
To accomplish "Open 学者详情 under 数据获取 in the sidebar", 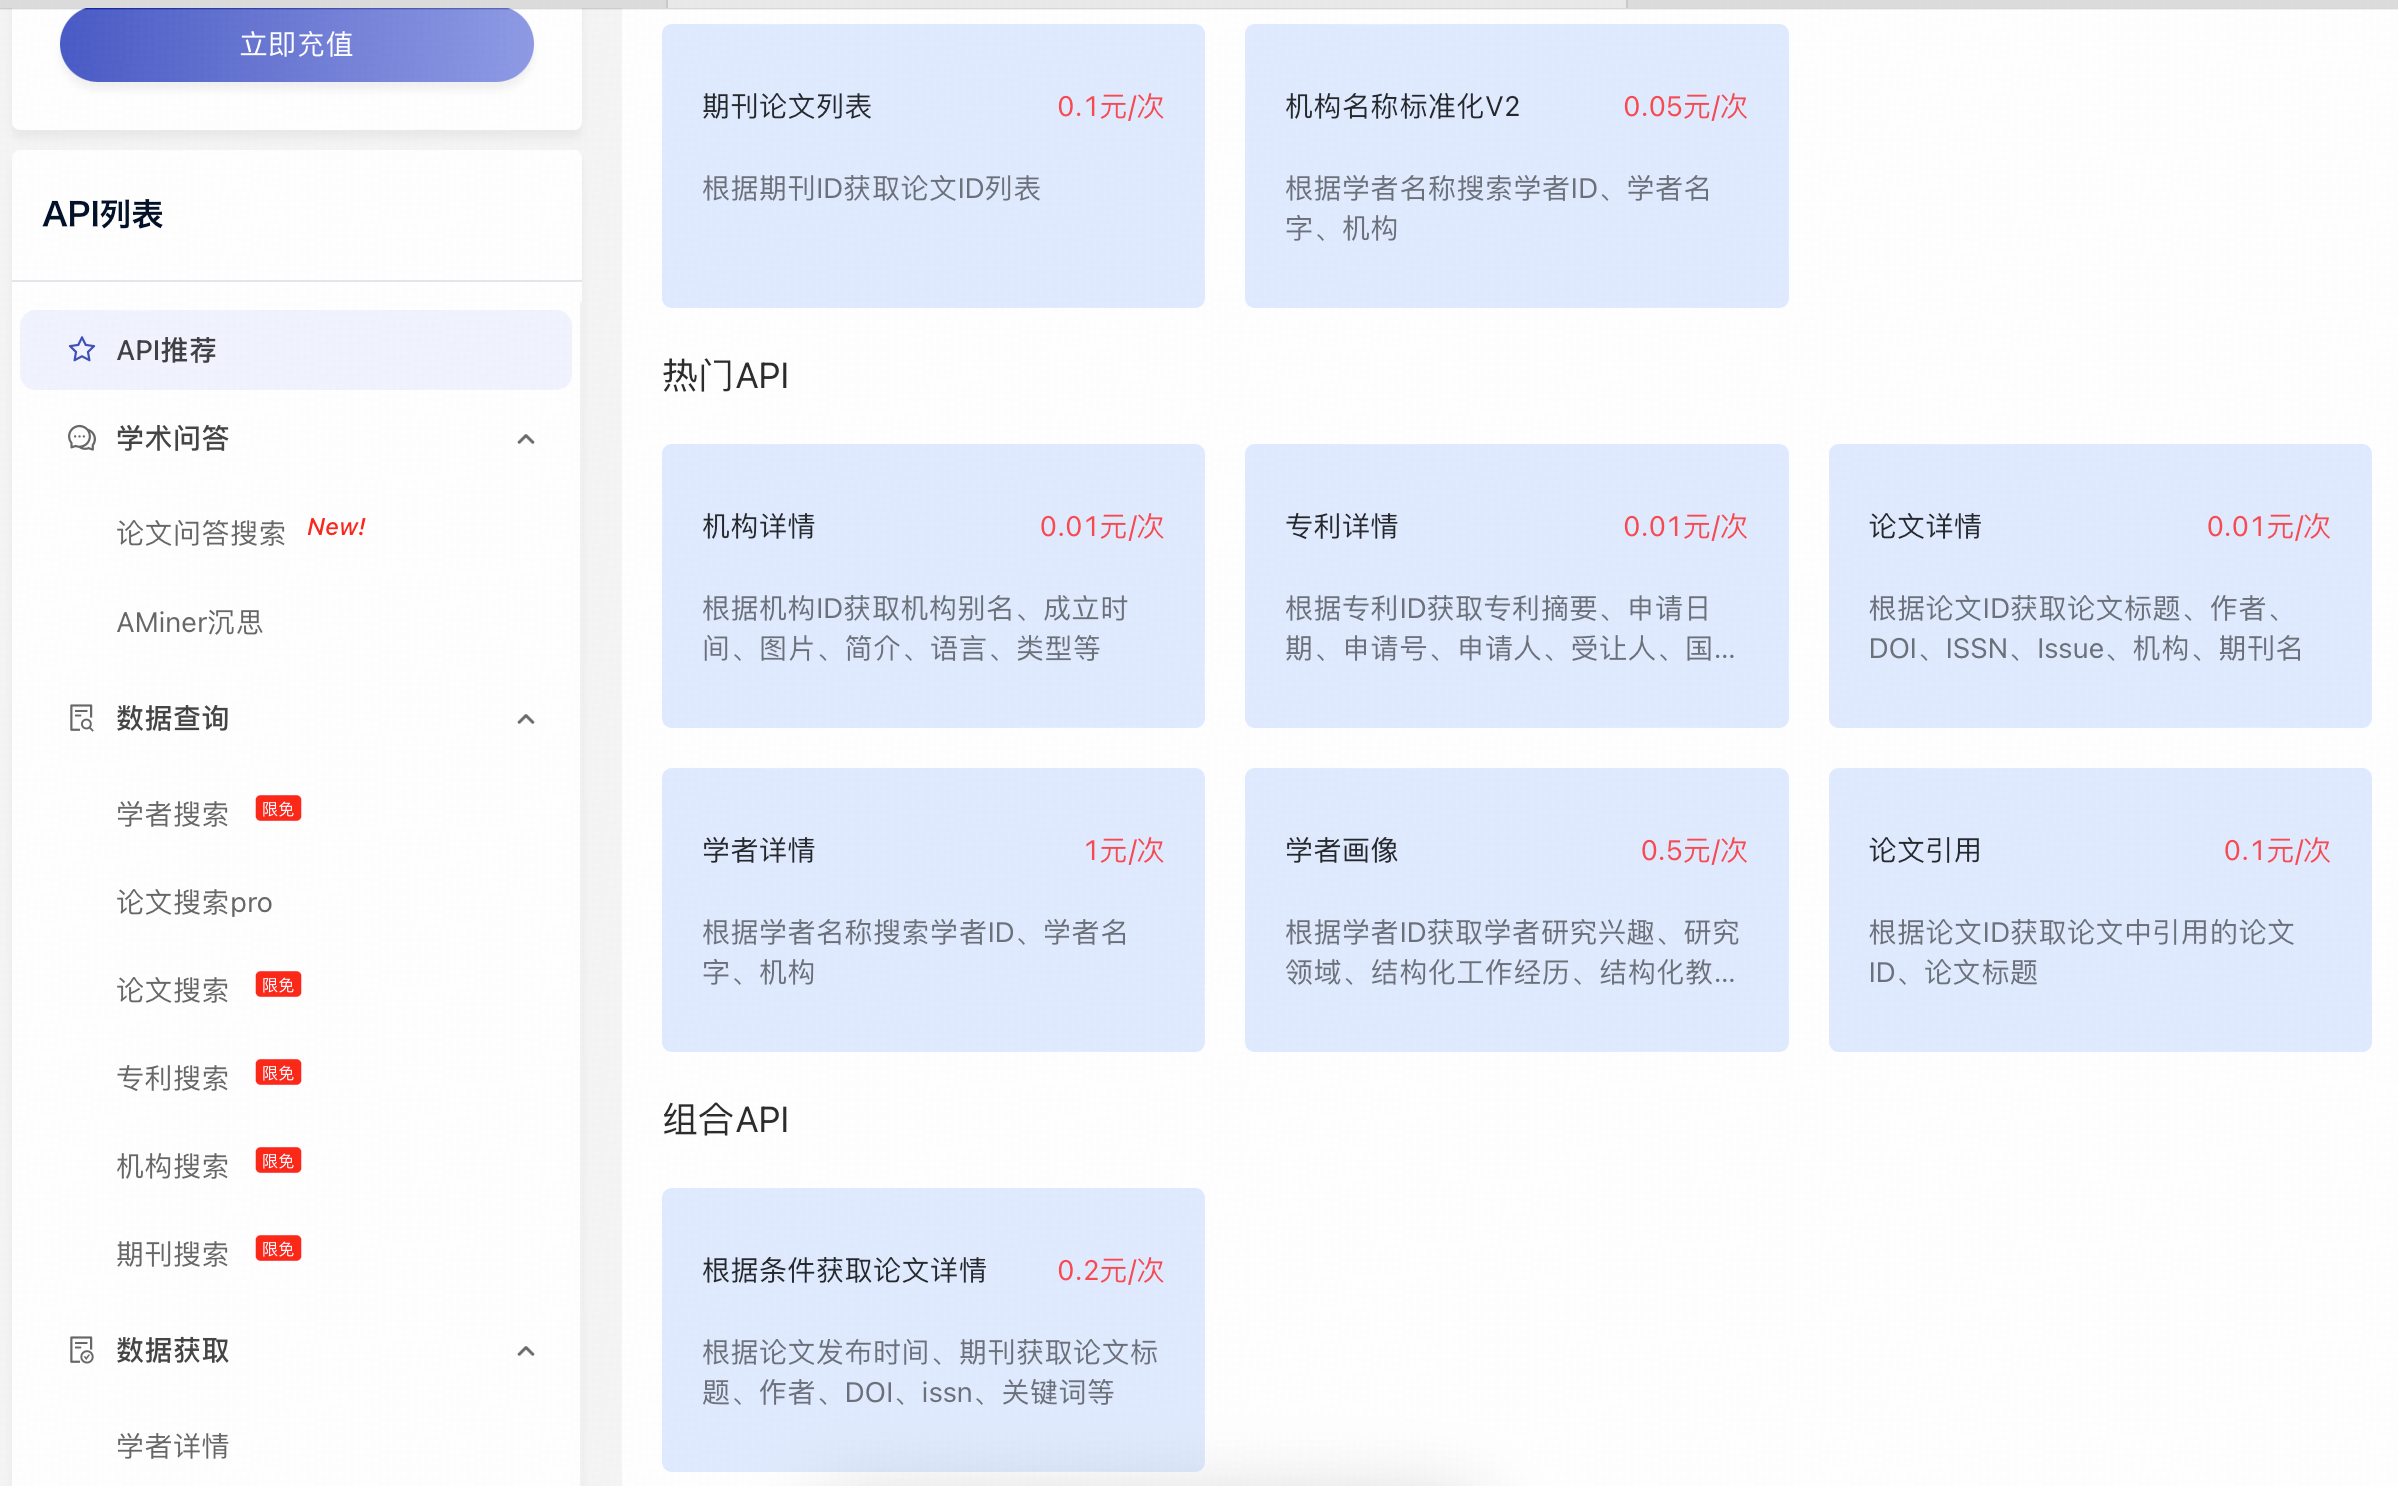I will click(172, 1446).
